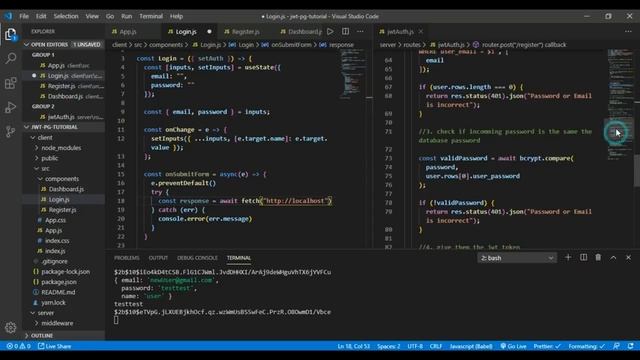Screen dimensions: 640x360
Task: Open the Manage gear settings icon
Action: [x=11, y=327]
